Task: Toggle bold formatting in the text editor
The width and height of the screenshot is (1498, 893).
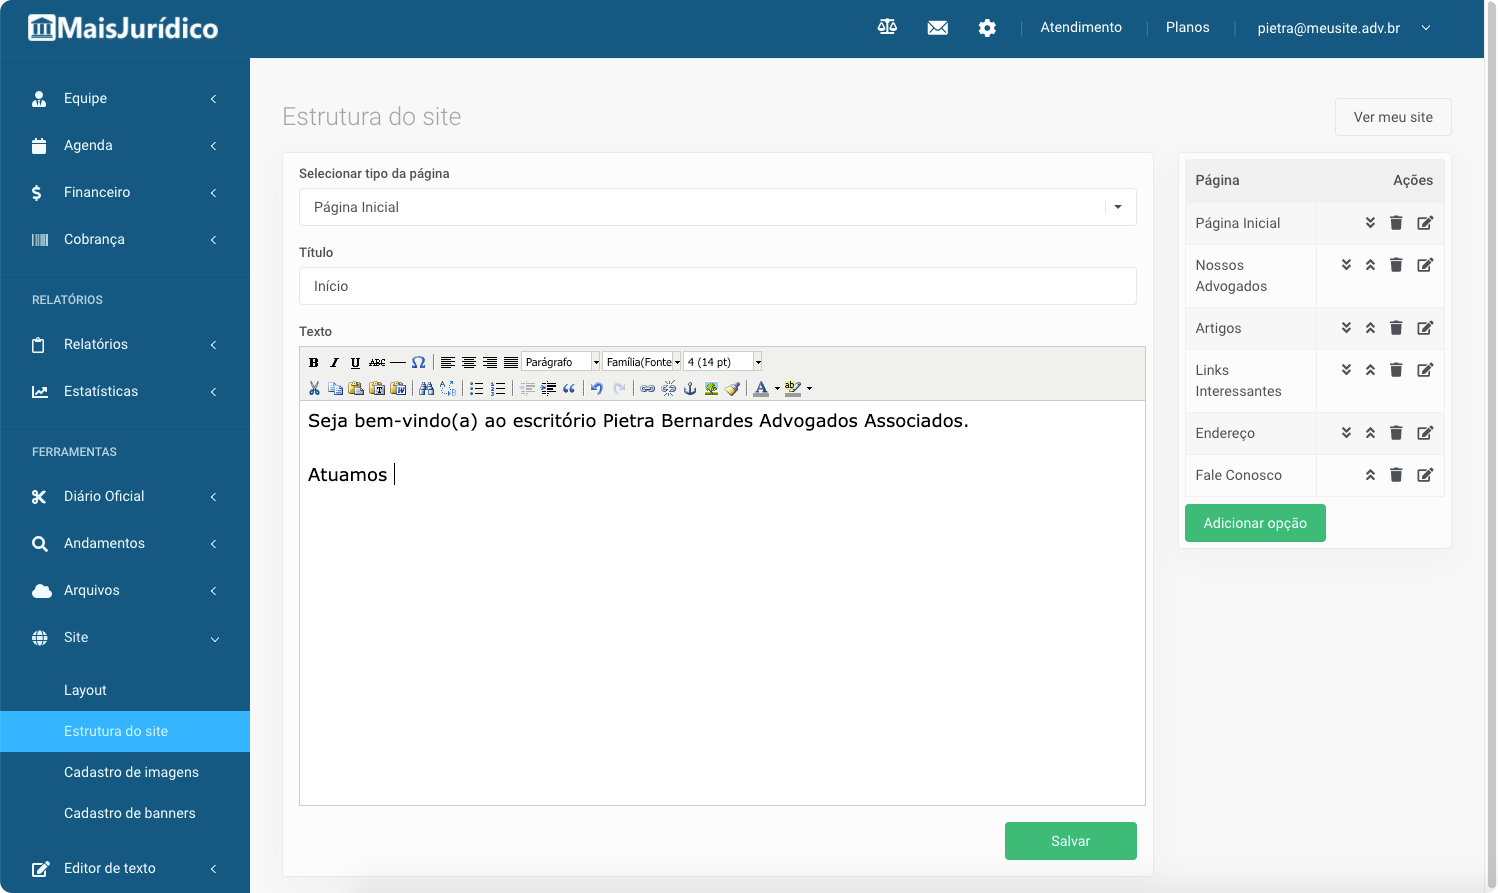Action: pos(314,363)
